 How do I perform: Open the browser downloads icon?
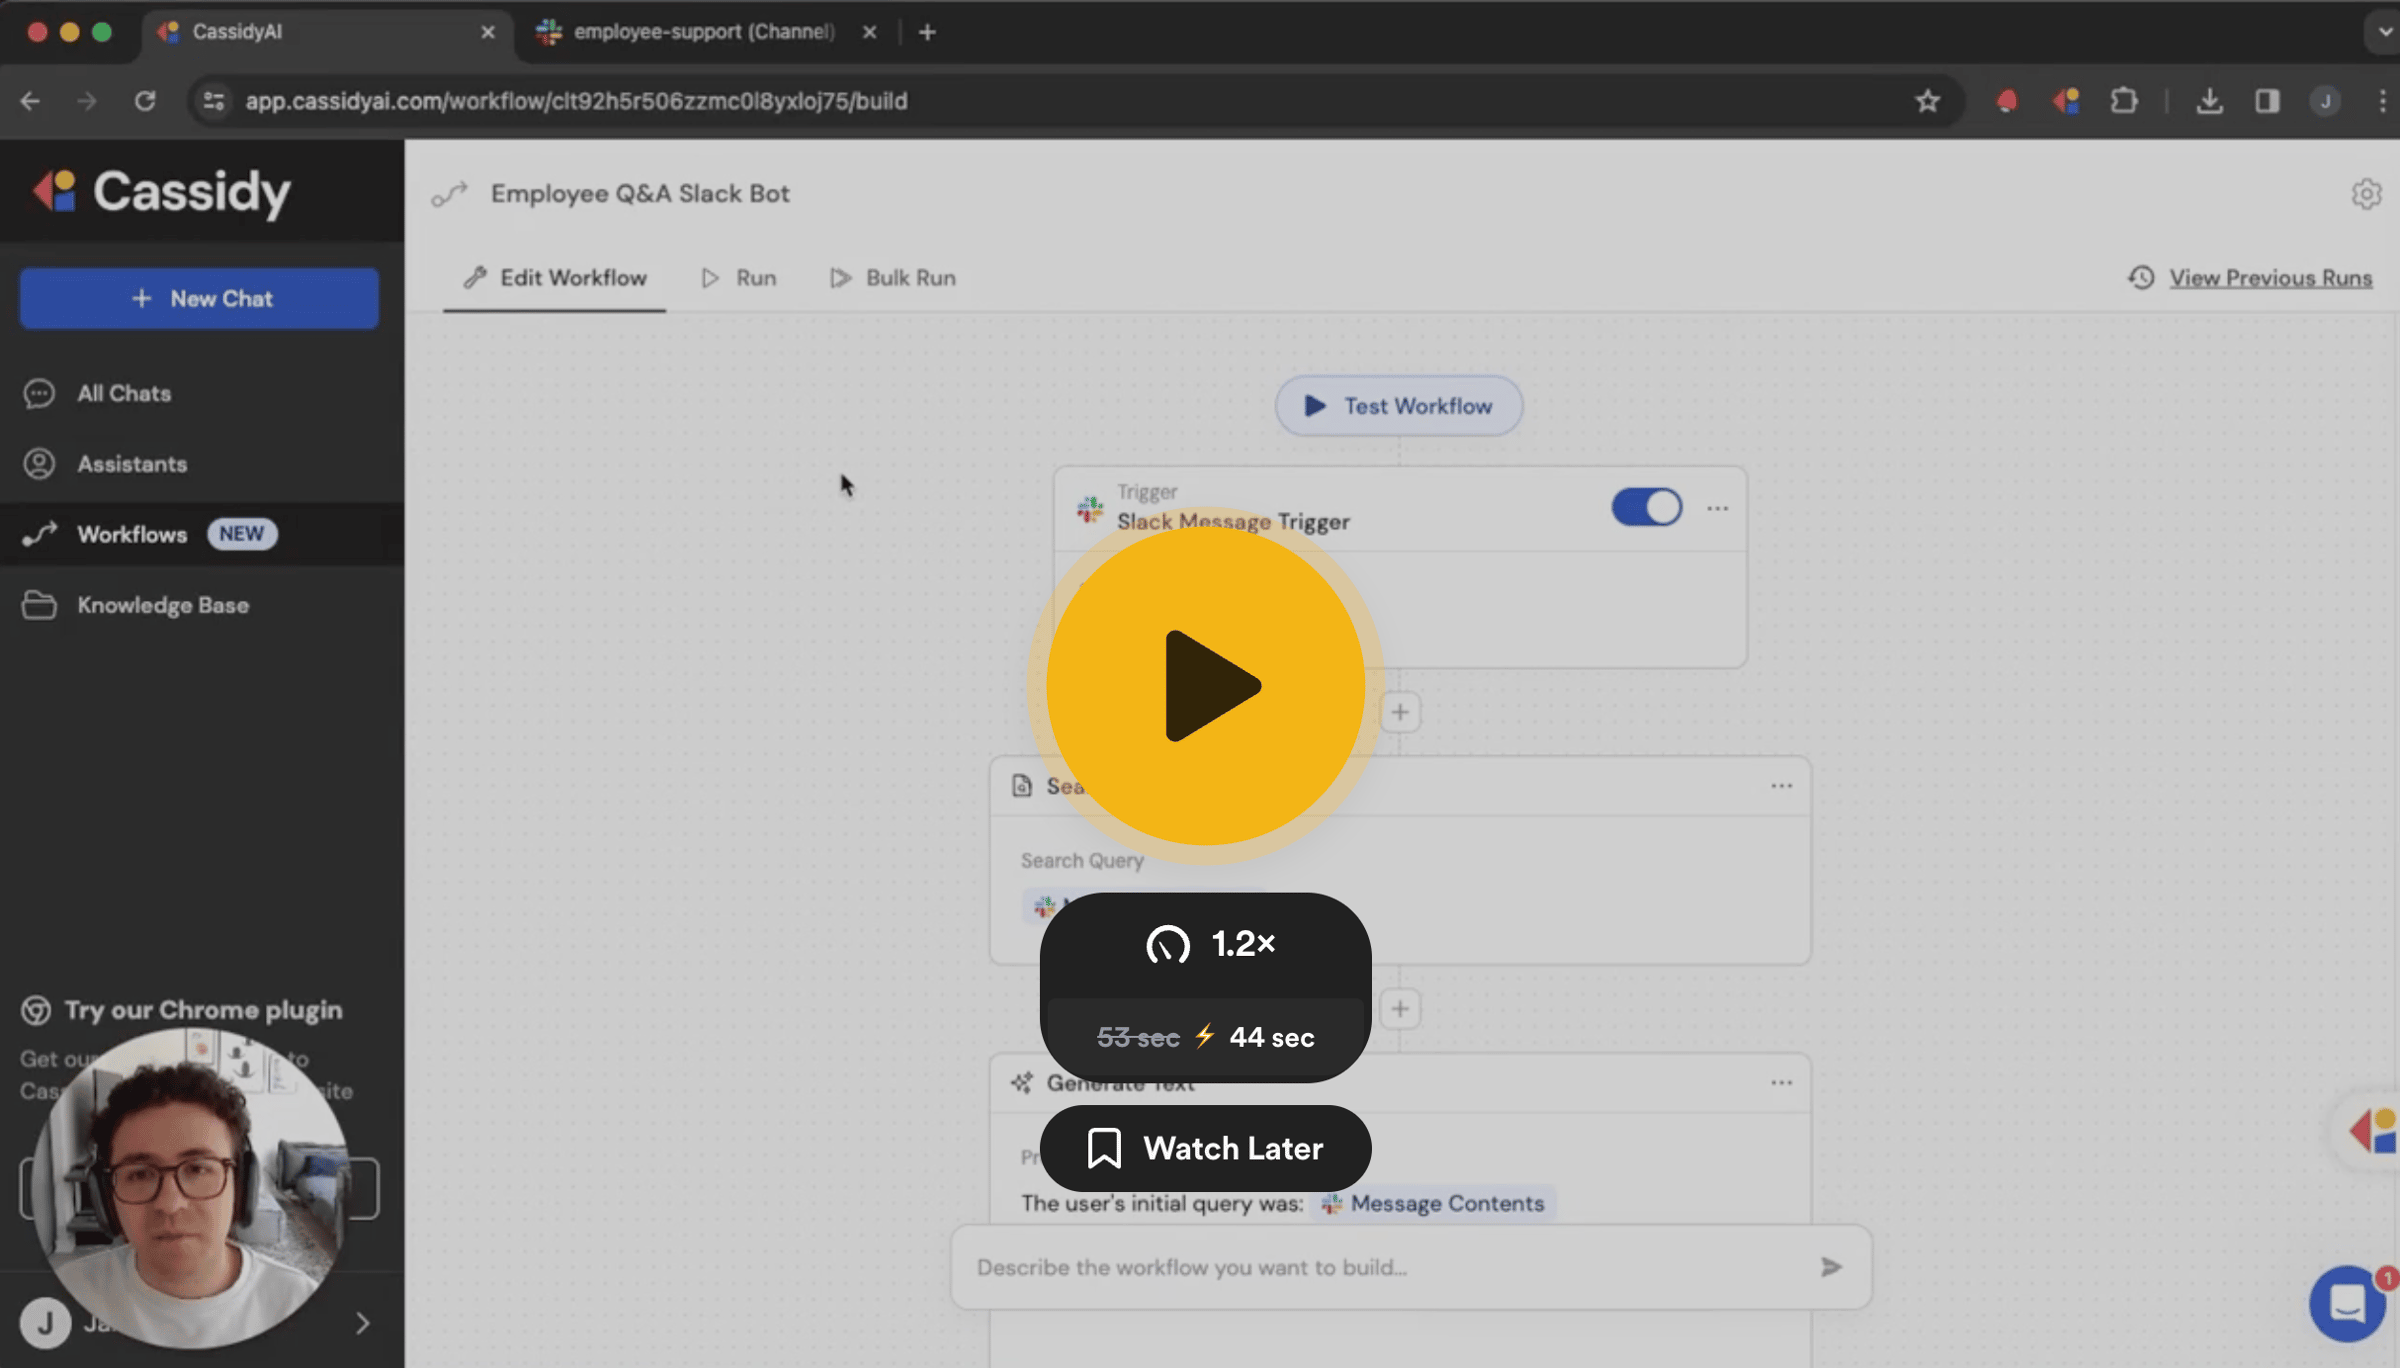click(x=2210, y=101)
